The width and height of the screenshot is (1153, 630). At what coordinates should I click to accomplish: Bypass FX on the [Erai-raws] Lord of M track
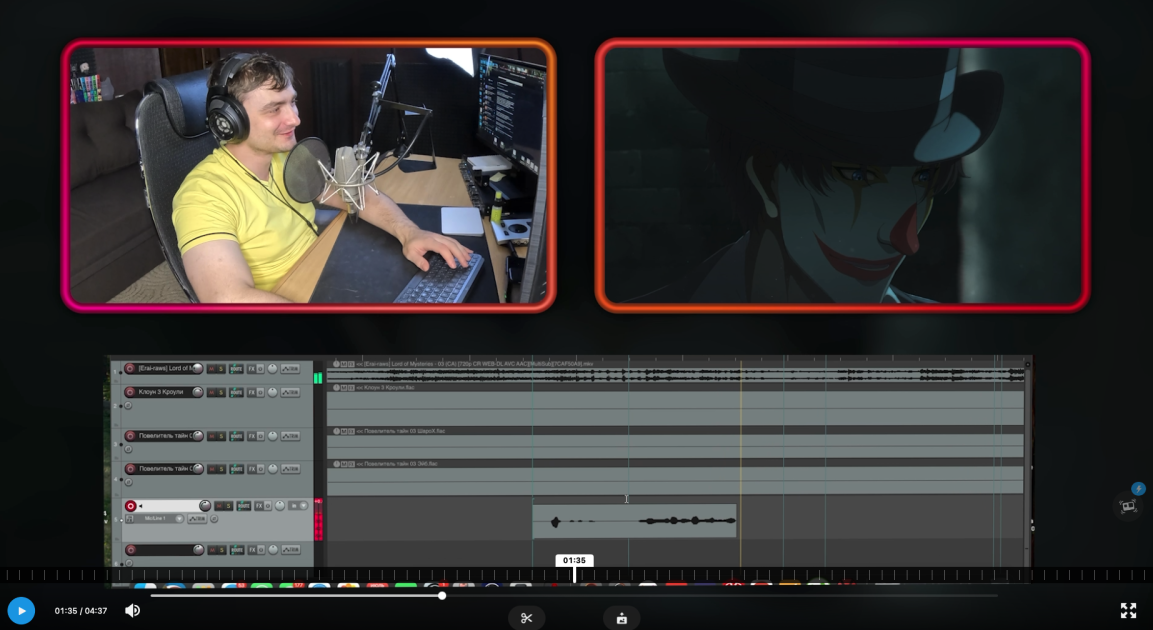coord(260,369)
